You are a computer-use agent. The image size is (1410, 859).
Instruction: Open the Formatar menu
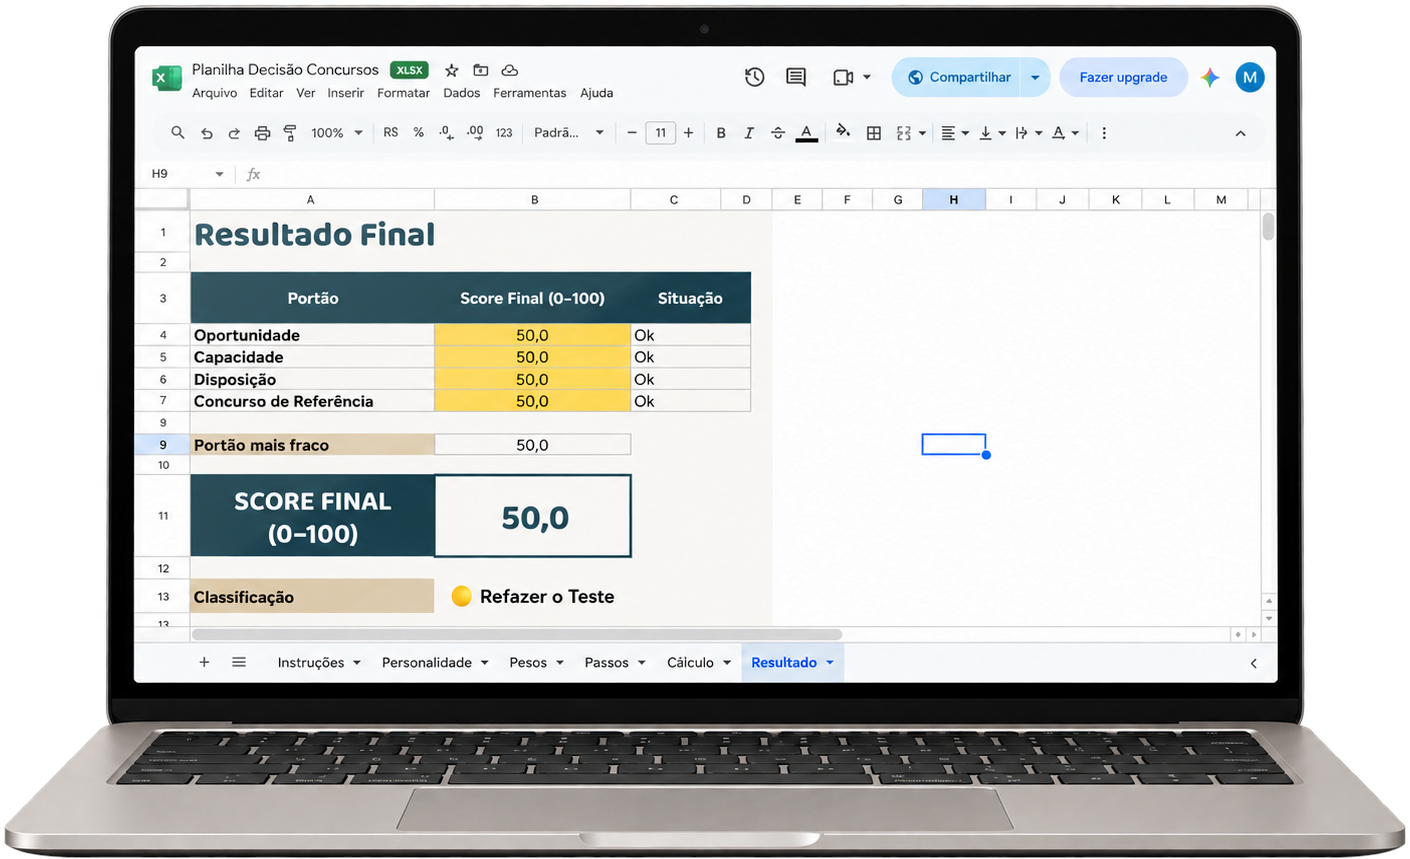coord(403,93)
